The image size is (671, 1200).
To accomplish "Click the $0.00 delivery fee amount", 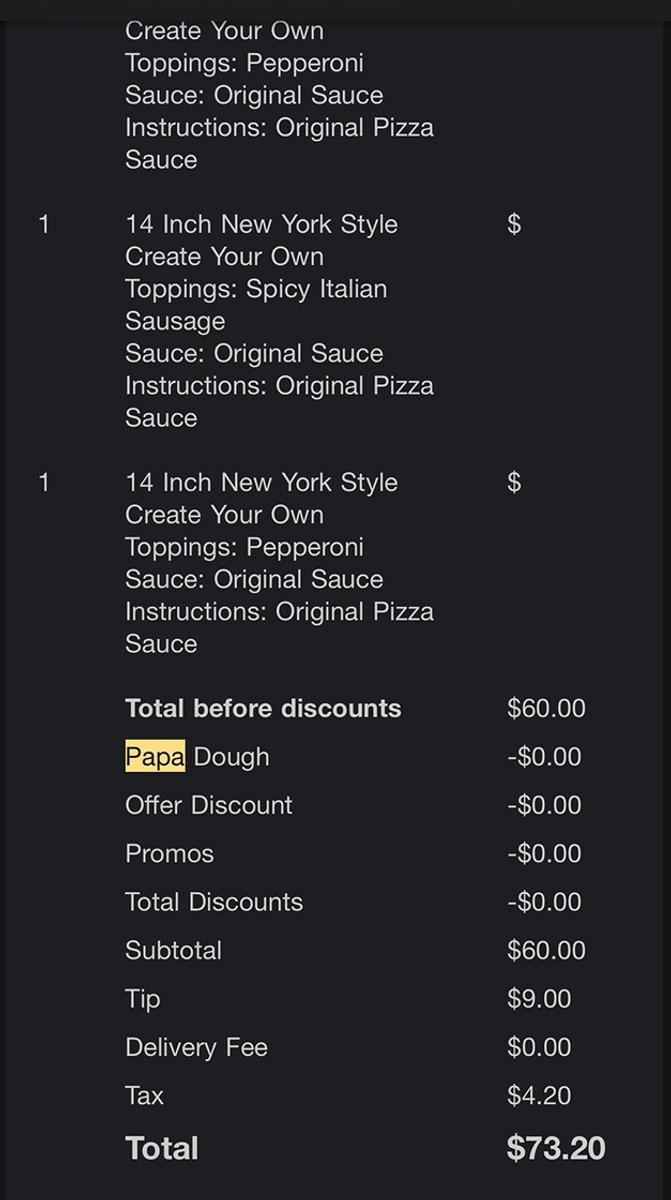I will pyautogui.click(x=539, y=1048).
